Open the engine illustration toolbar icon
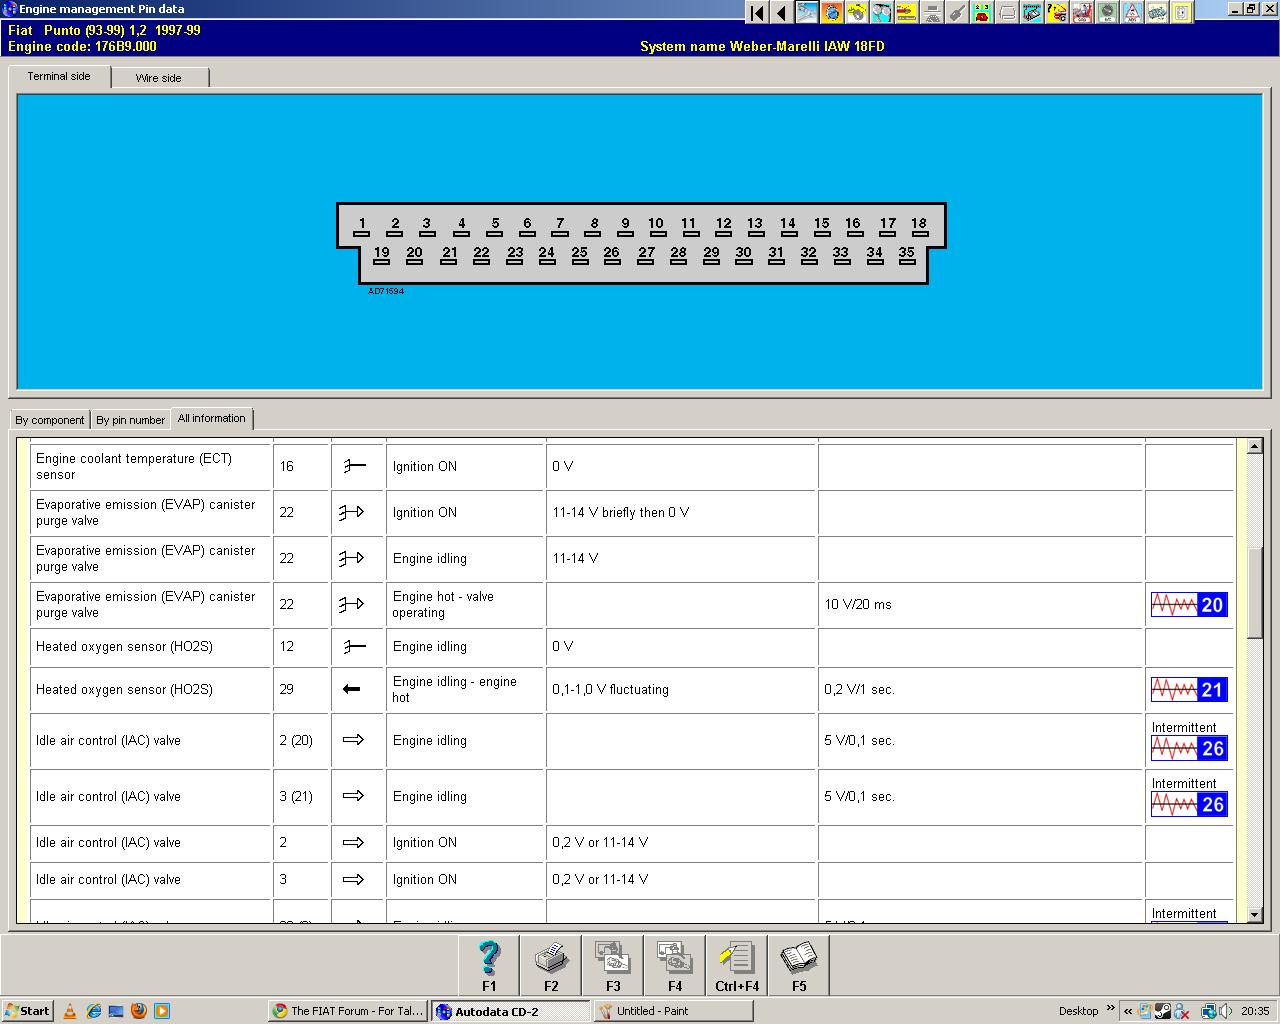The width and height of the screenshot is (1280, 1024). [1159, 12]
